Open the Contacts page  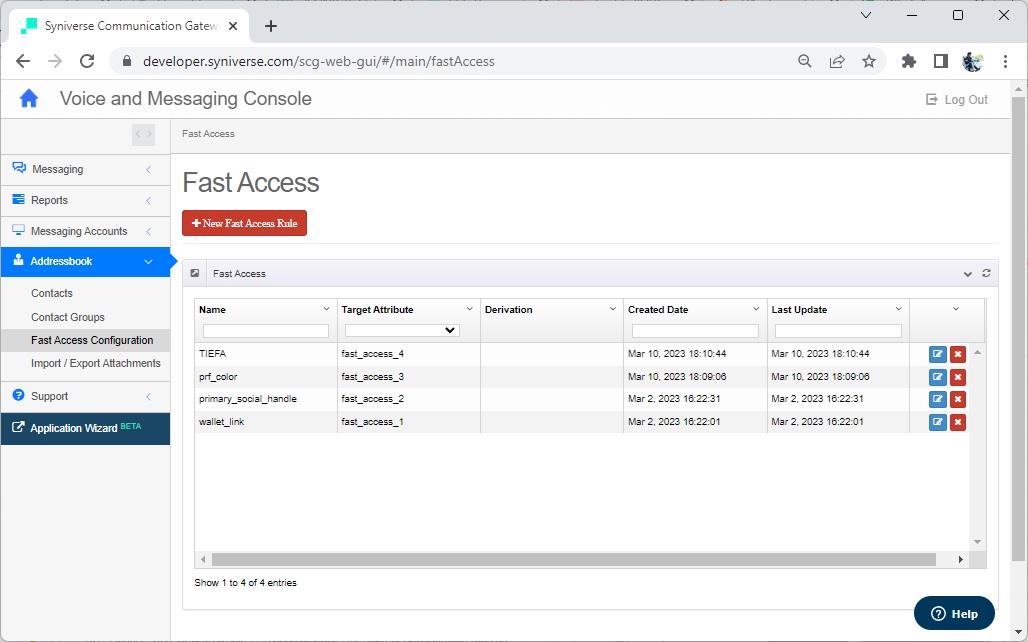pyautogui.click(x=52, y=293)
